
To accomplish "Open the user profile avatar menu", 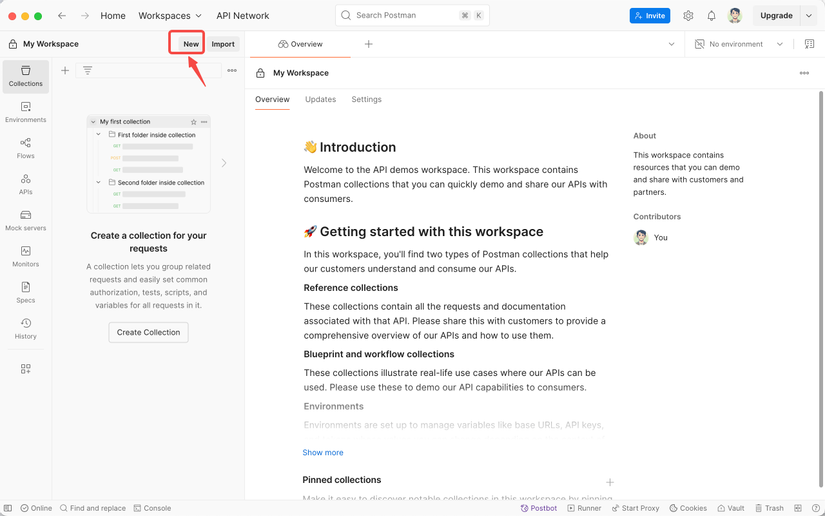I will [x=735, y=16].
